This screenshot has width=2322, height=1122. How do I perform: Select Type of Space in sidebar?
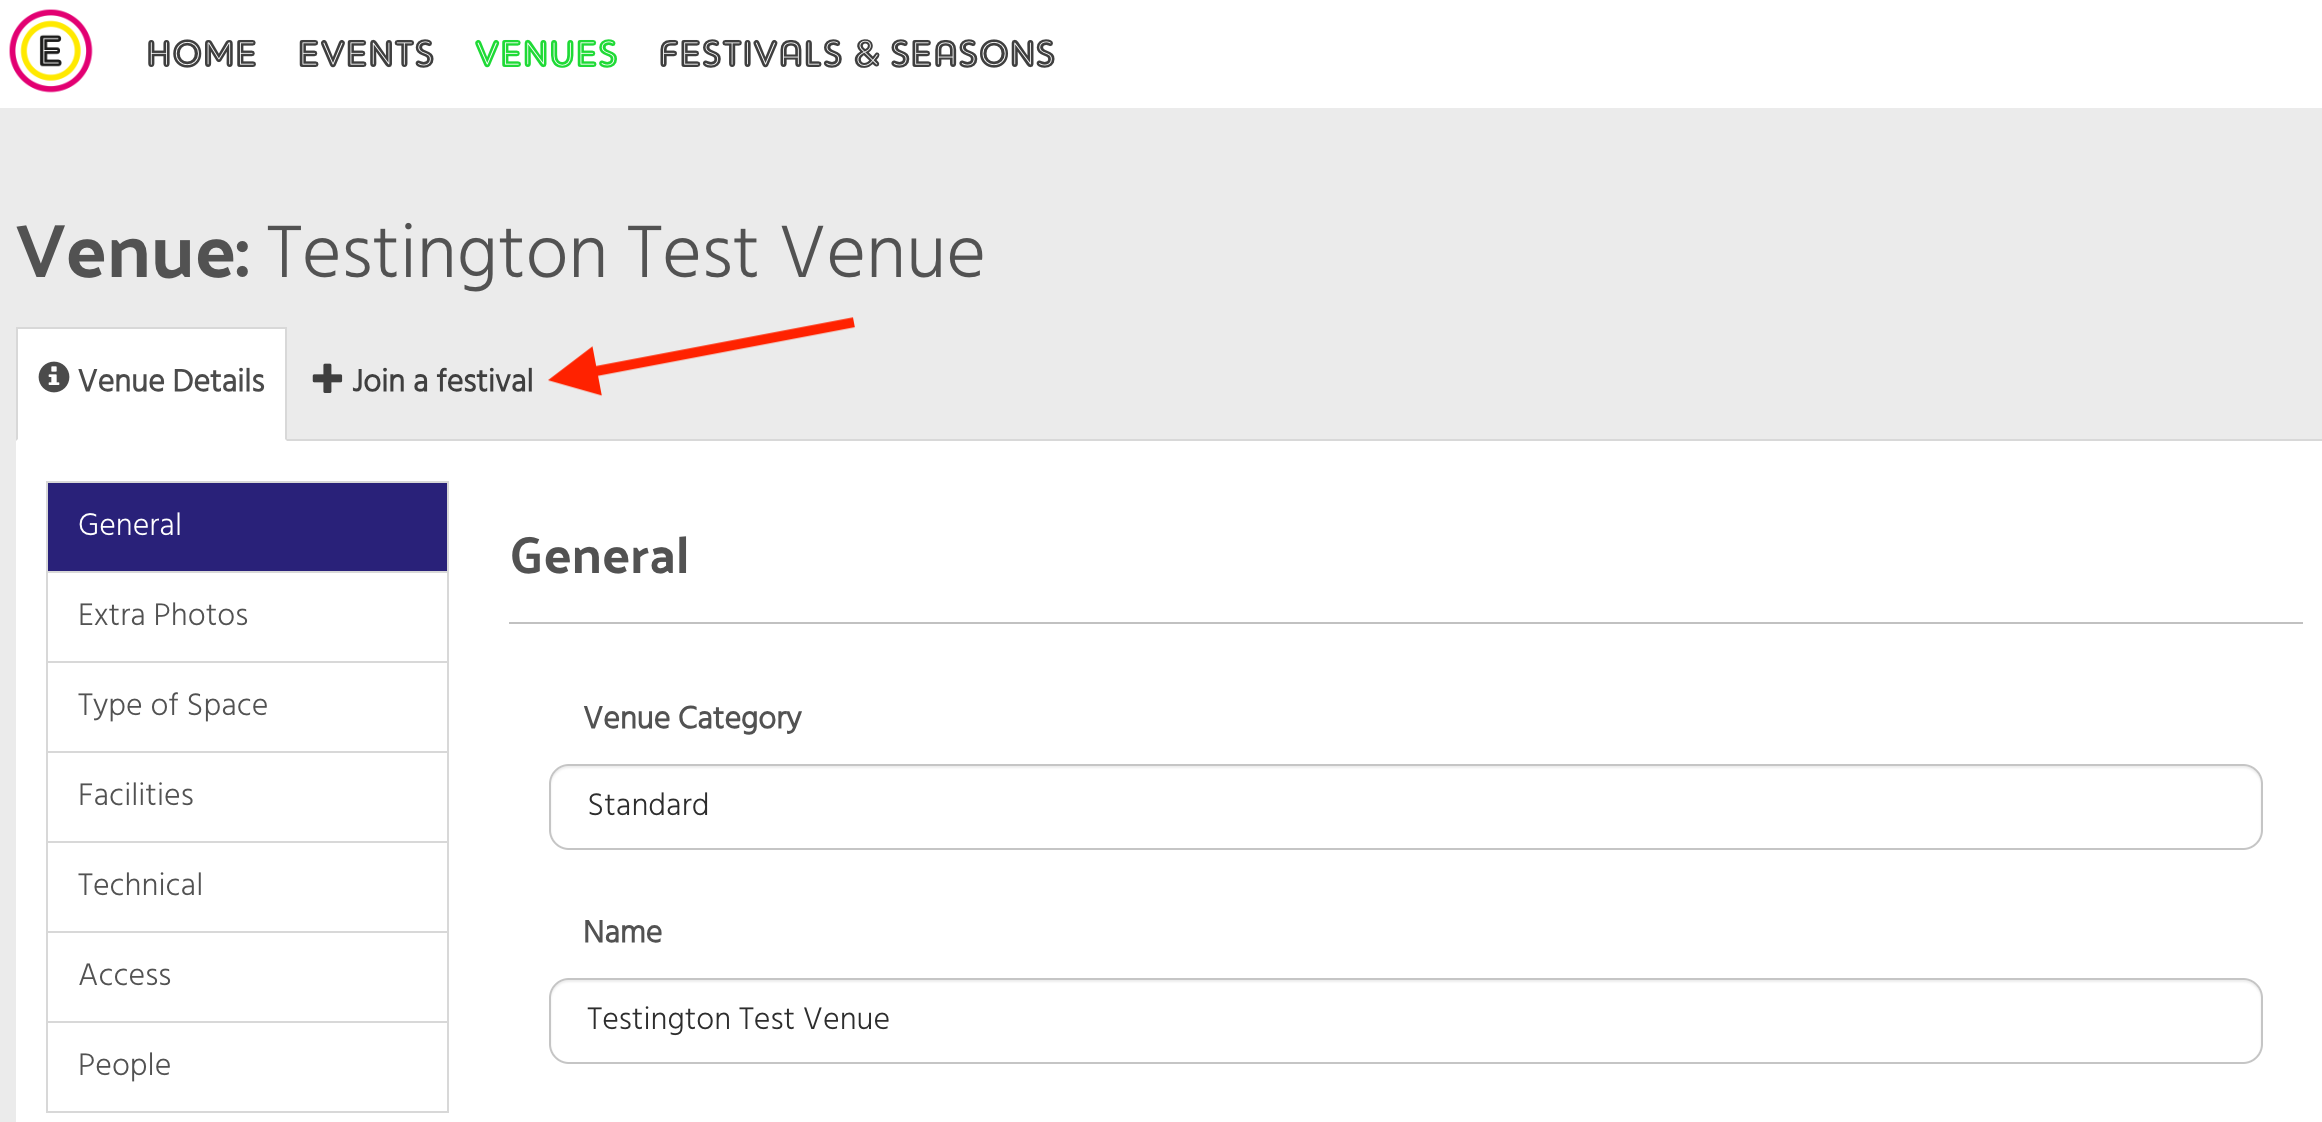[247, 706]
